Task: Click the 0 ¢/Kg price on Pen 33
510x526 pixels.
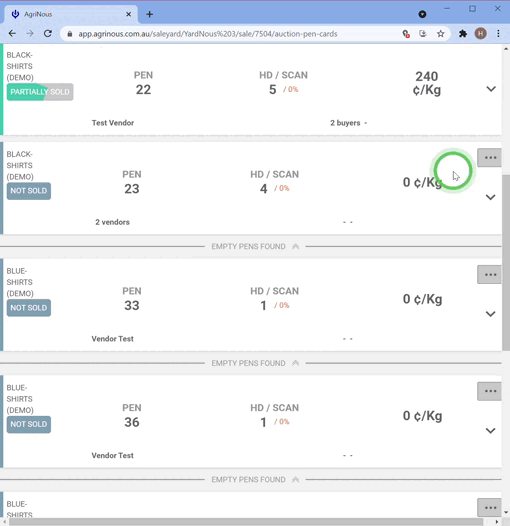Action: (x=422, y=299)
